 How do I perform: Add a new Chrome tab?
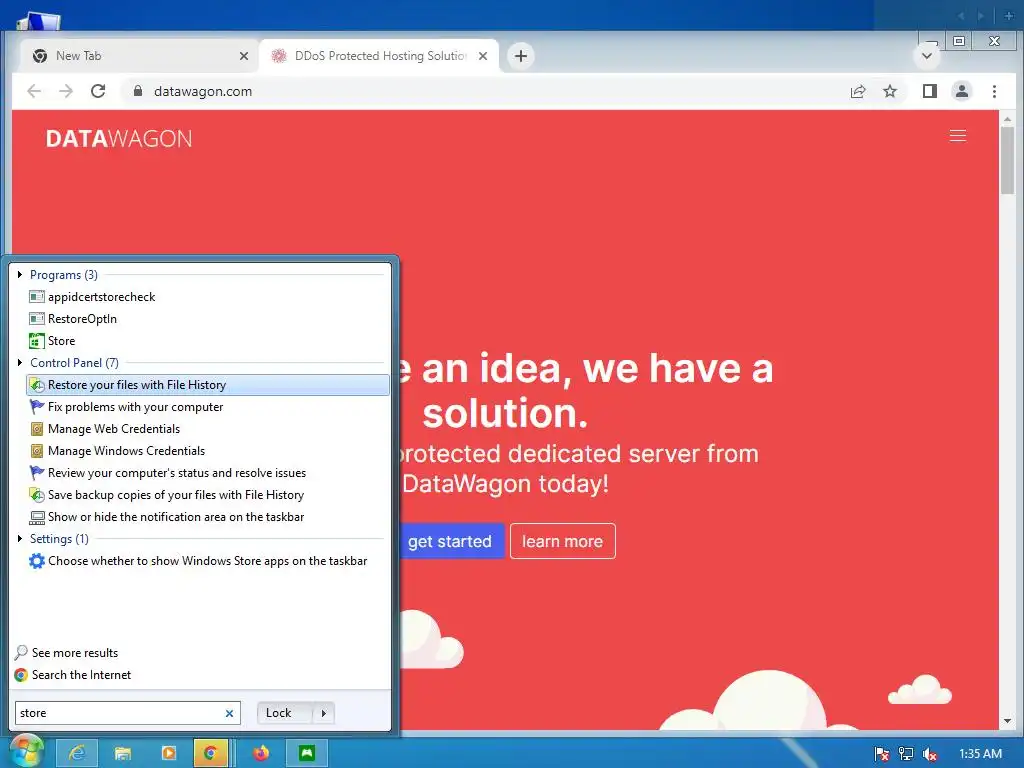520,56
